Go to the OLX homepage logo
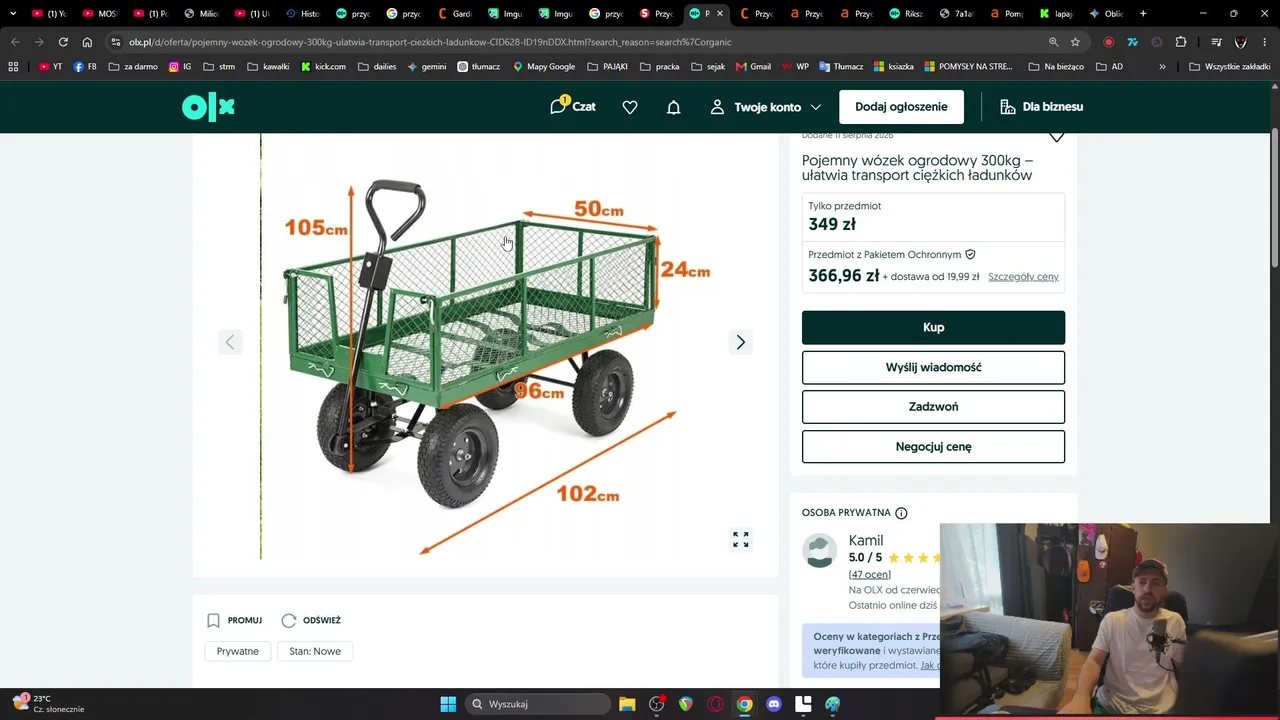The image size is (1280, 720). tap(208, 107)
